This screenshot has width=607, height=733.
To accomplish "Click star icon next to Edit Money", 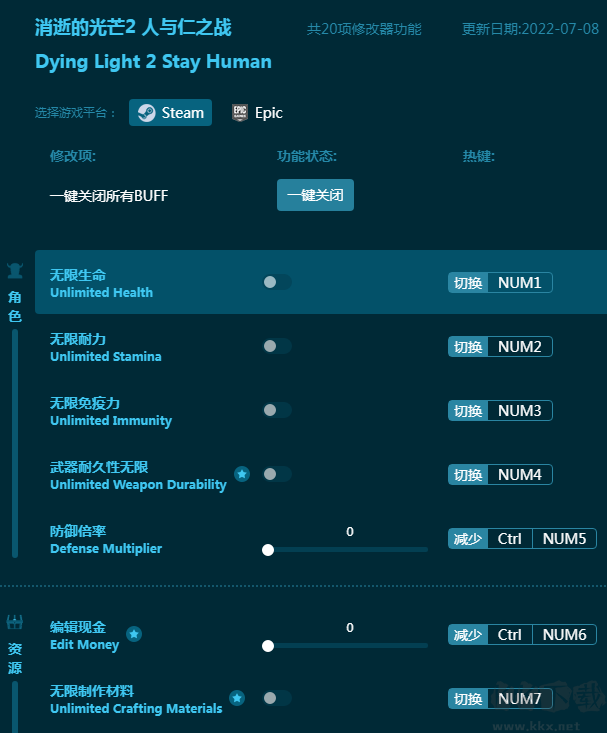I will click(134, 634).
